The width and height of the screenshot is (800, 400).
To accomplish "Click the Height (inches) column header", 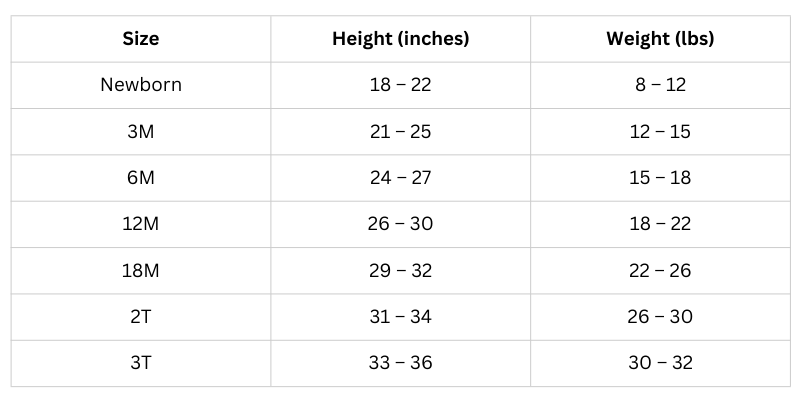I will coord(400,40).
